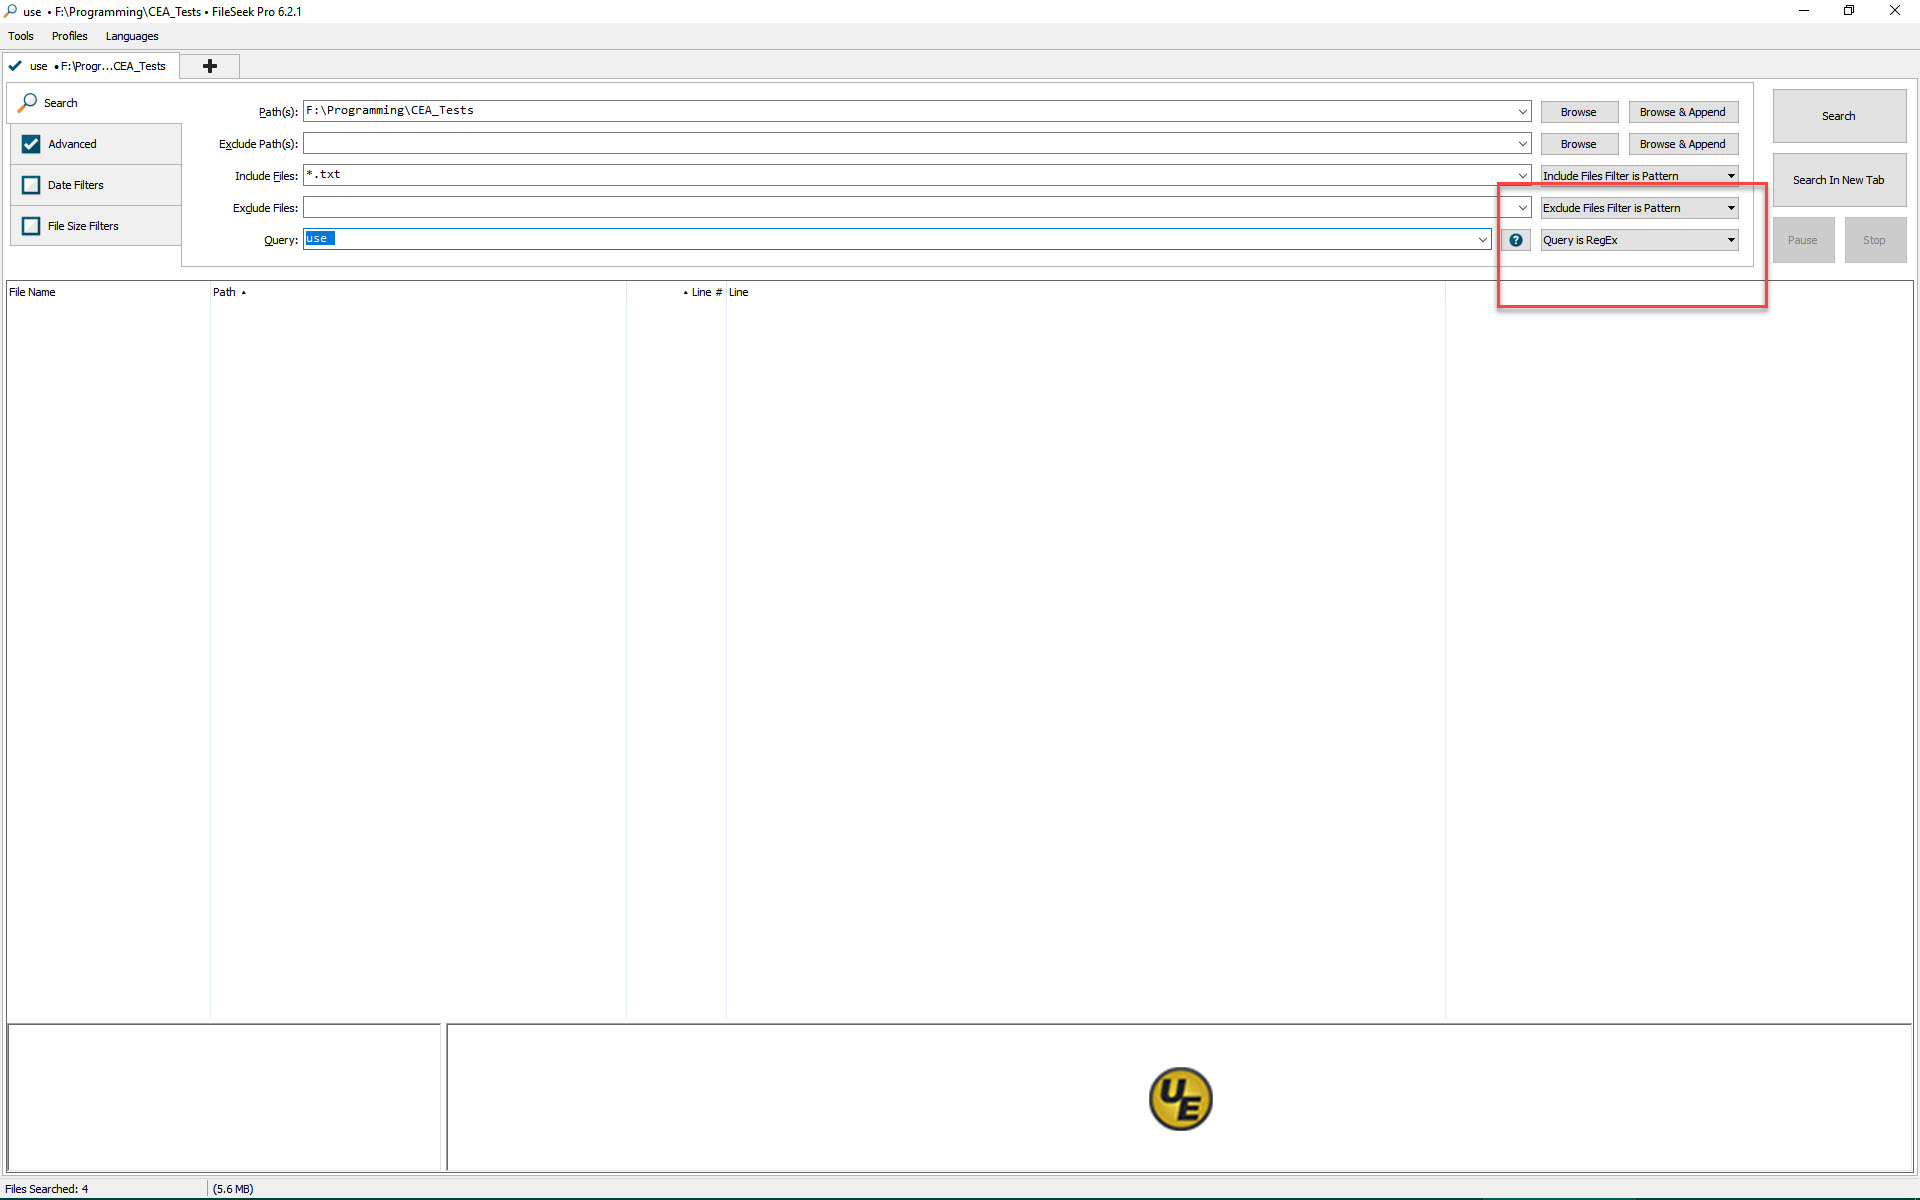1920x1200 pixels.
Task: Click the FileSeek title bar app icon
Action: [x=11, y=11]
